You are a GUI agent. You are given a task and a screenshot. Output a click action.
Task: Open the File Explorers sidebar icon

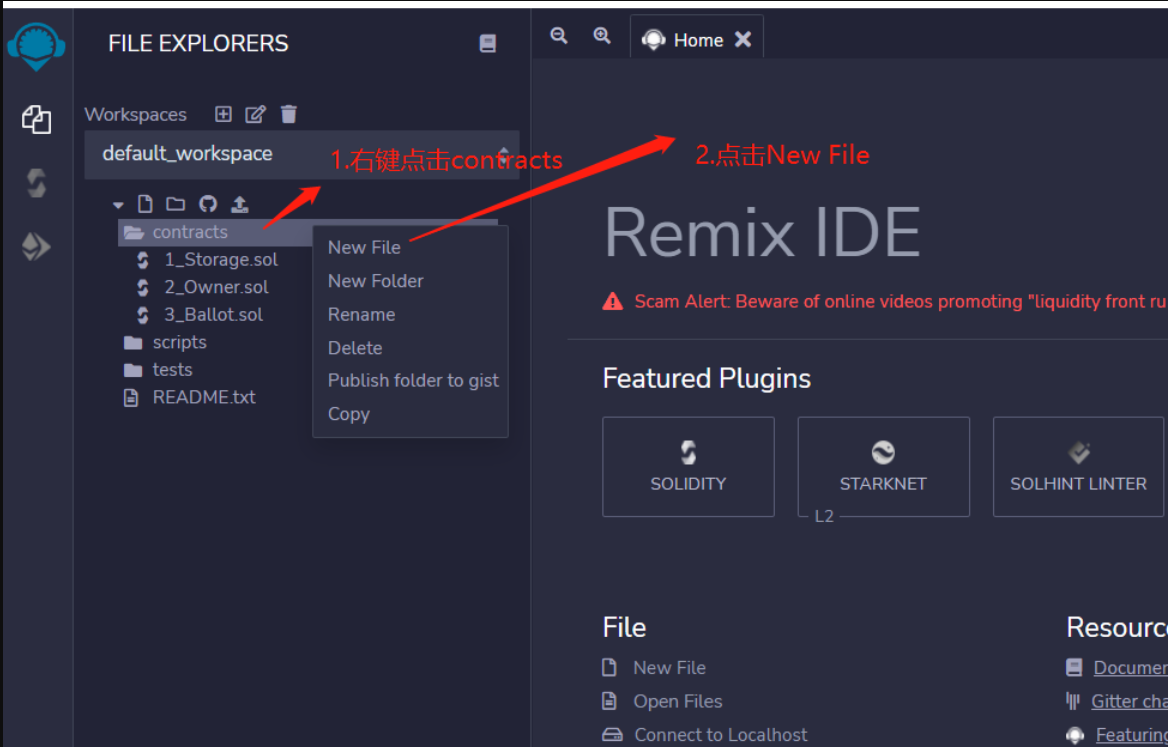[36, 119]
